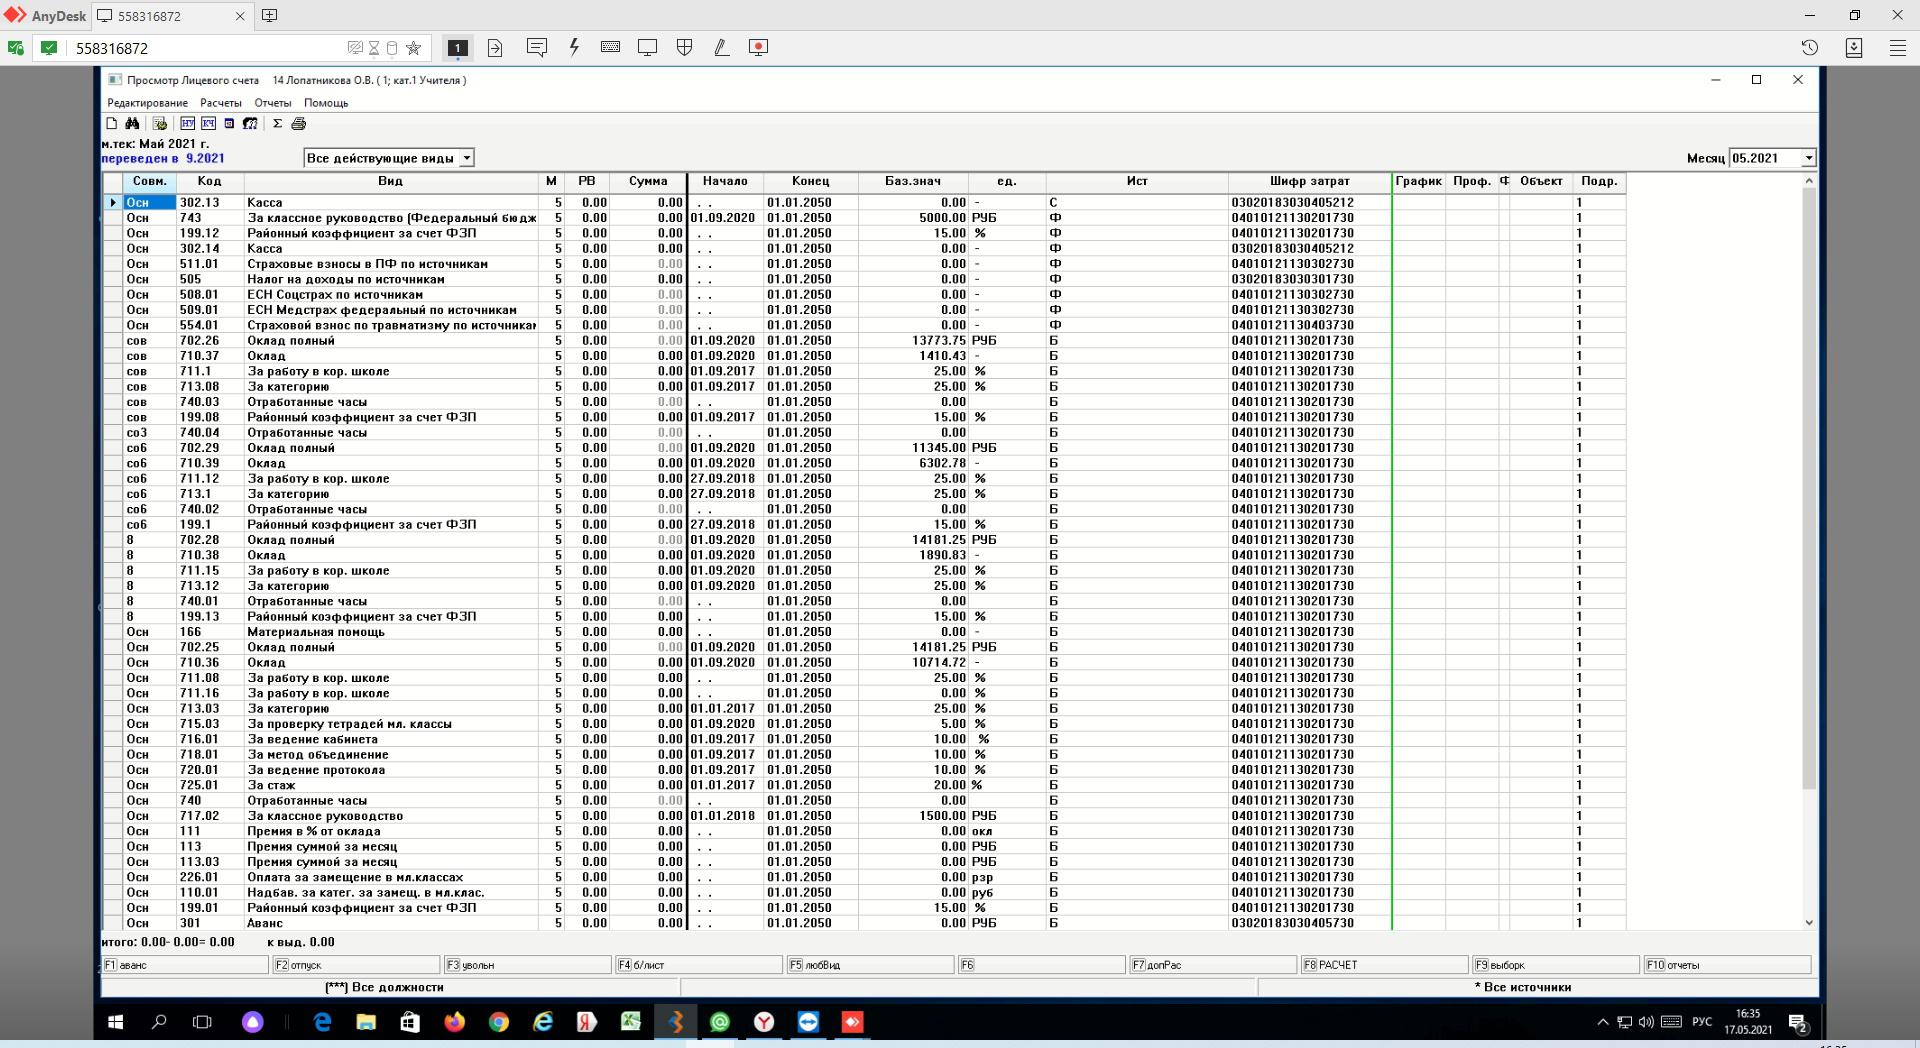
Task: Open the Помощь menu
Action: click(x=326, y=103)
